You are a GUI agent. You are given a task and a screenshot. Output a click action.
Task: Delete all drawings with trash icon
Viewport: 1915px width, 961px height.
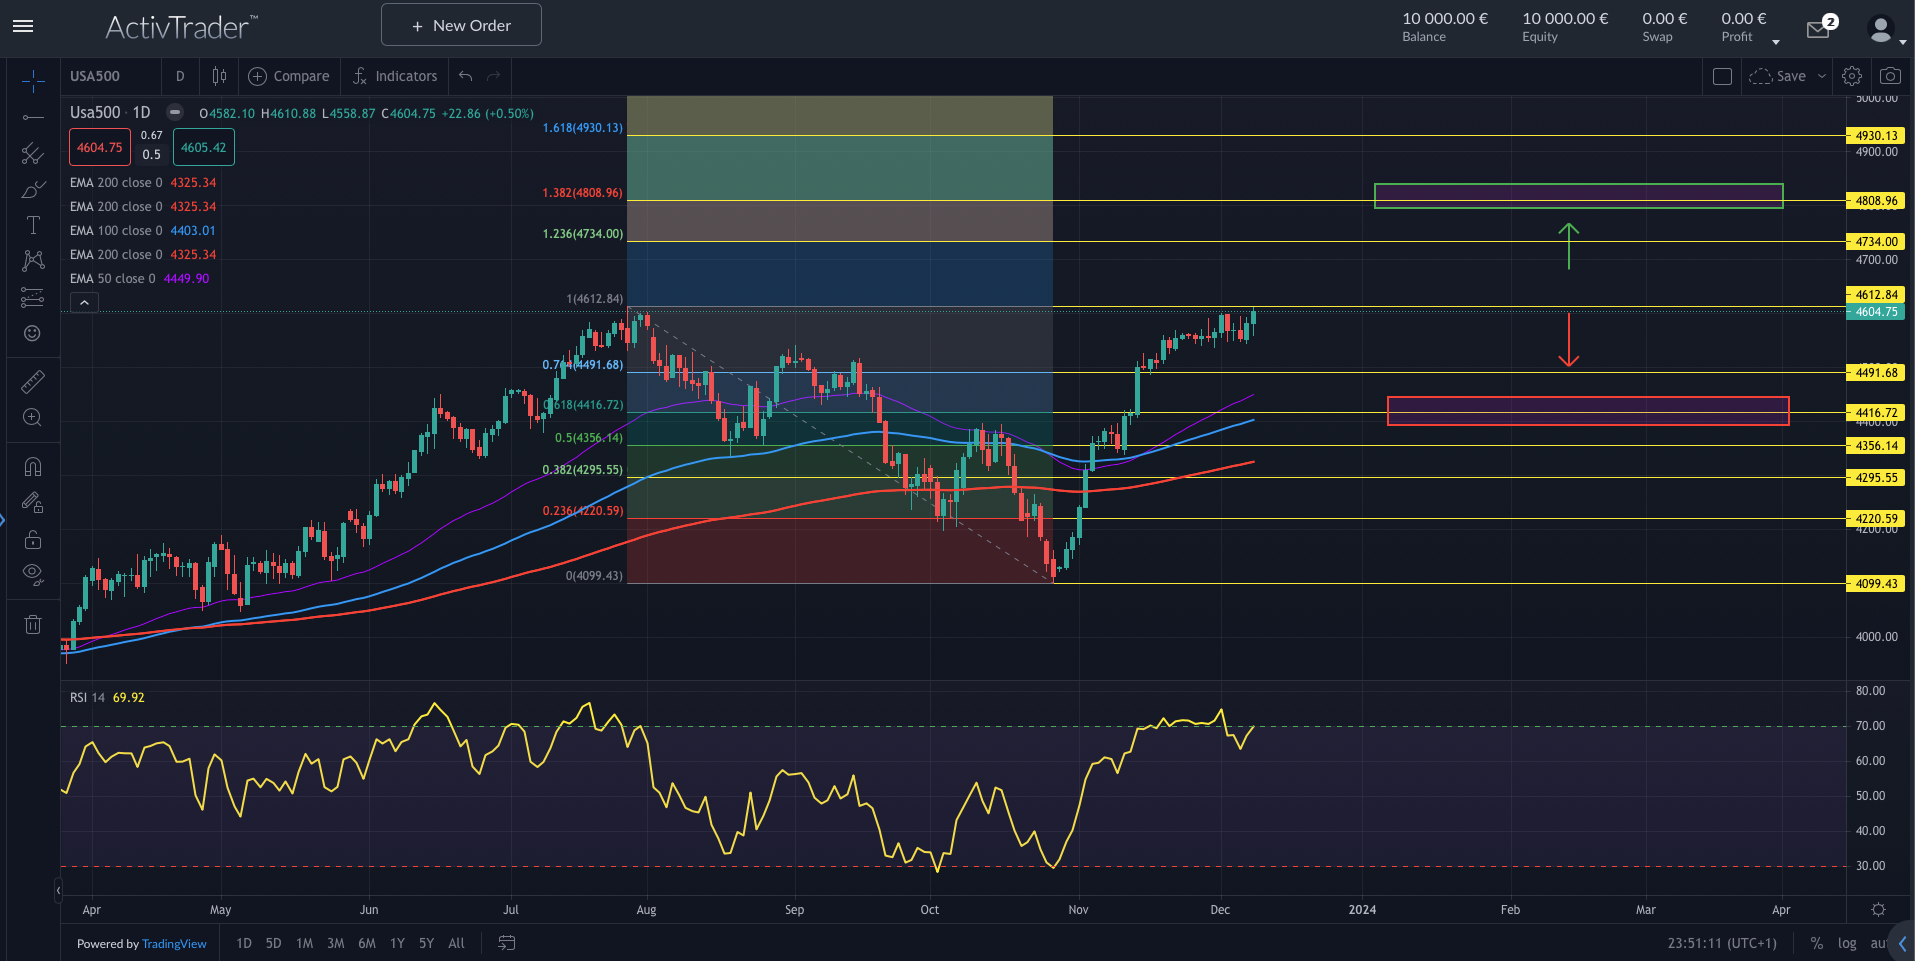(x=33, y=624)
